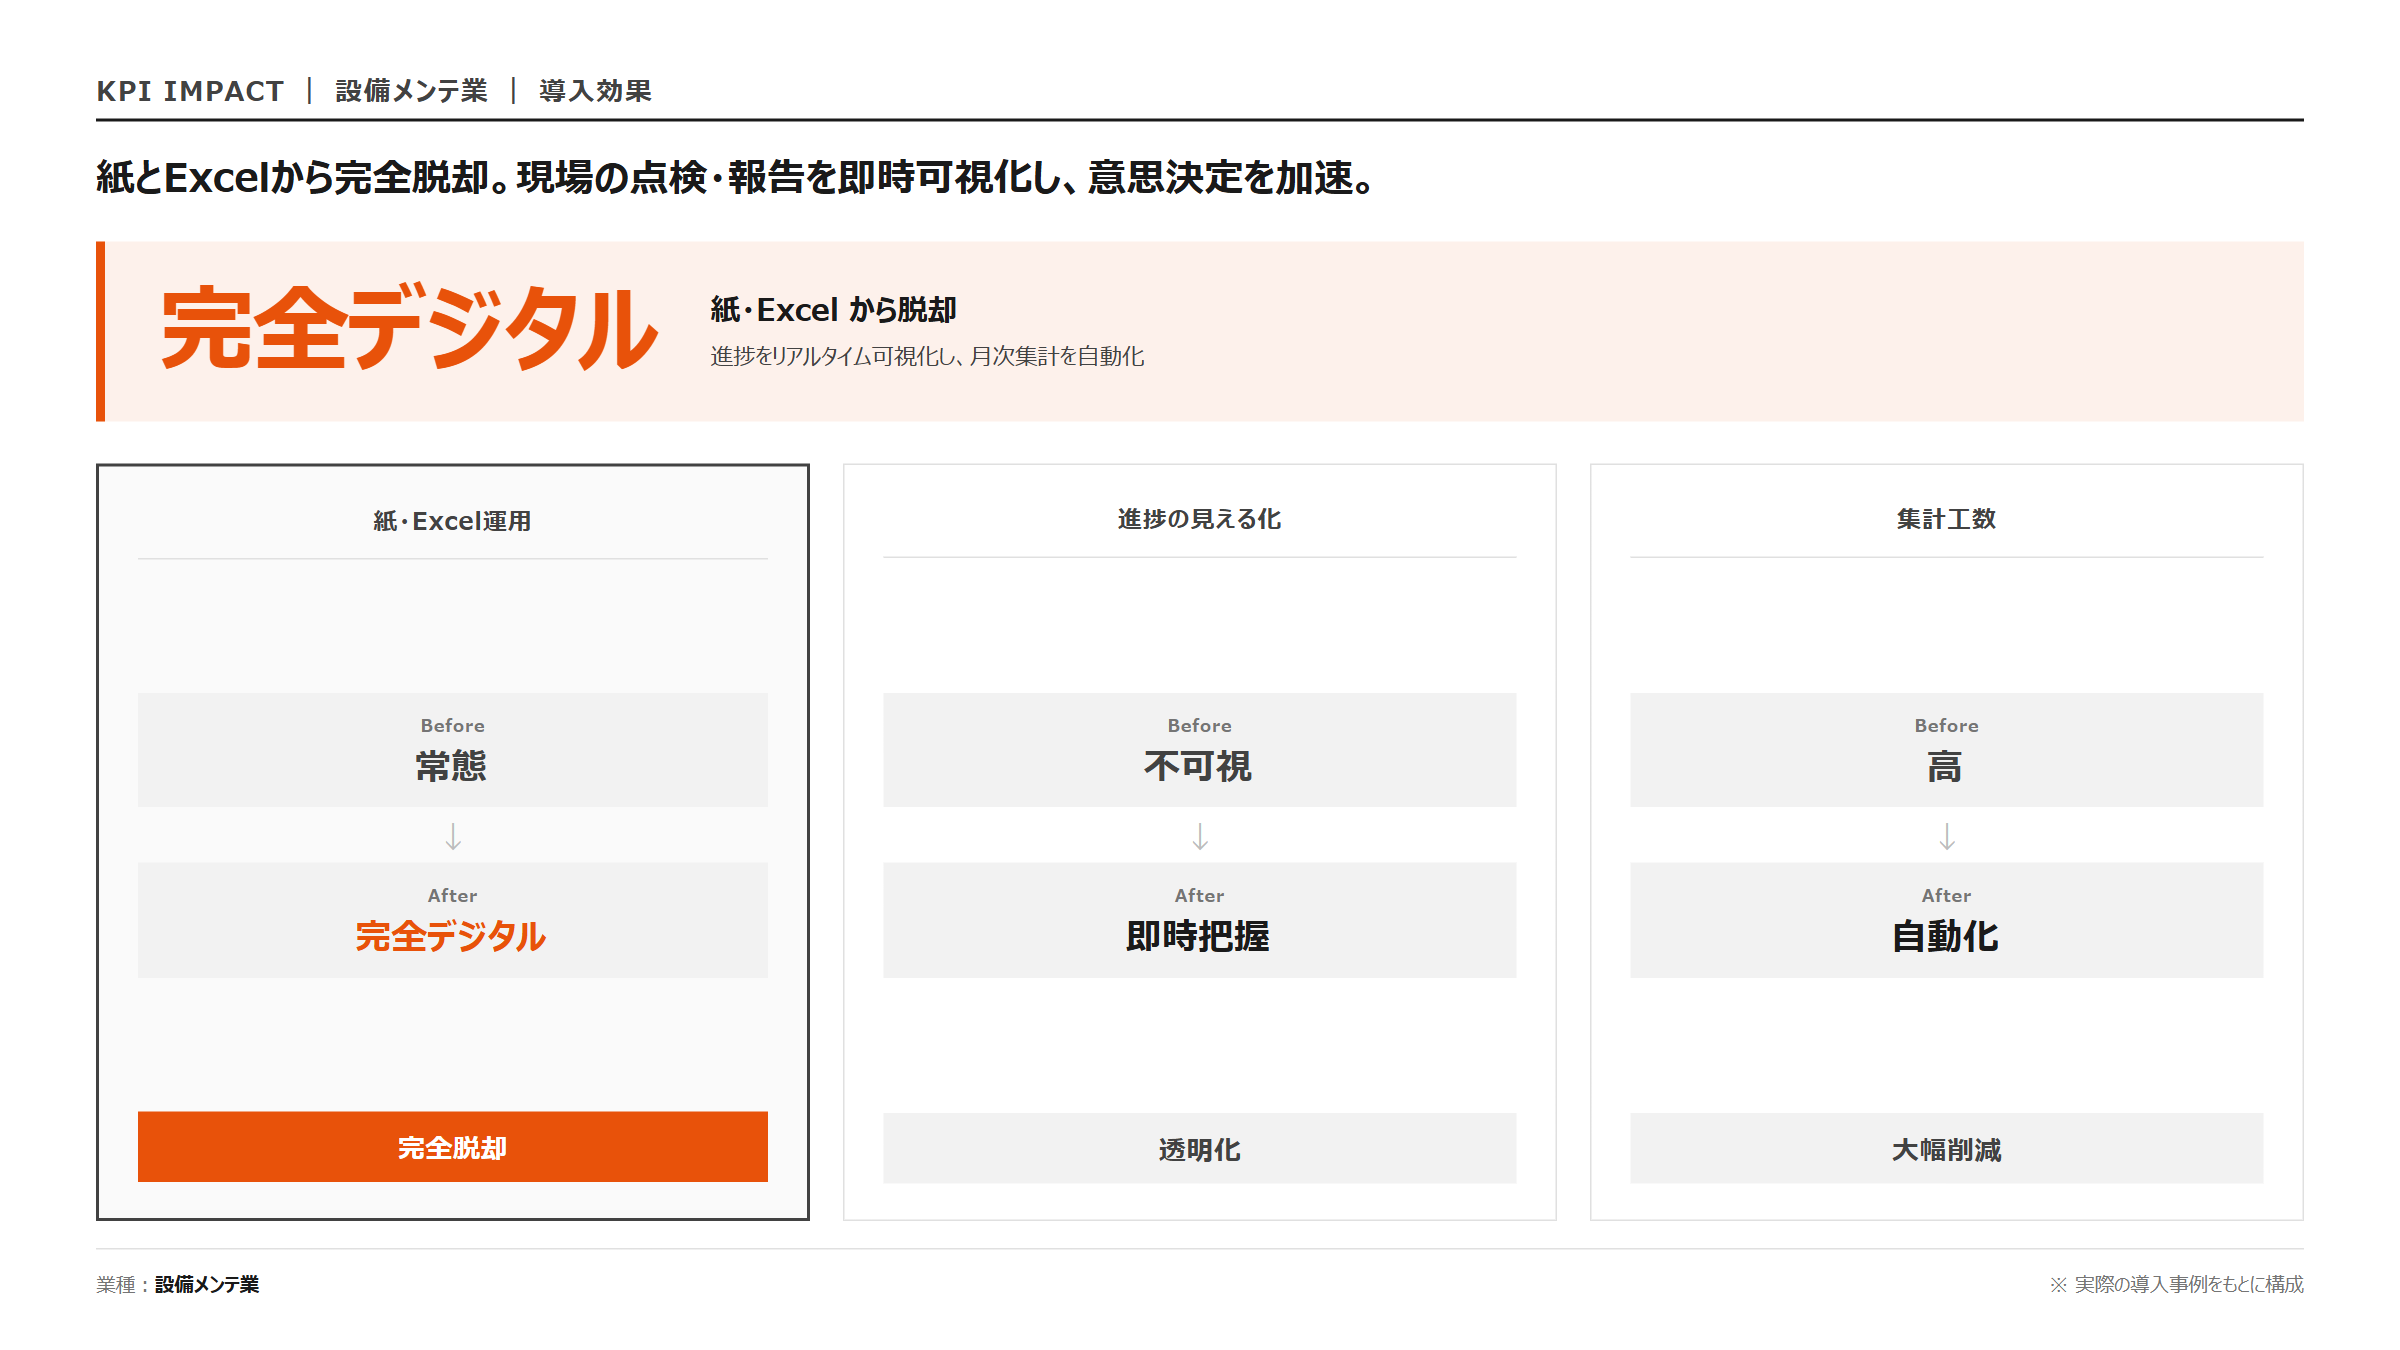Viewport: 2400px width, 1350px height.
Task: Click the down arrow in 紙・Excel運用 card
Action: pos(453,836)
